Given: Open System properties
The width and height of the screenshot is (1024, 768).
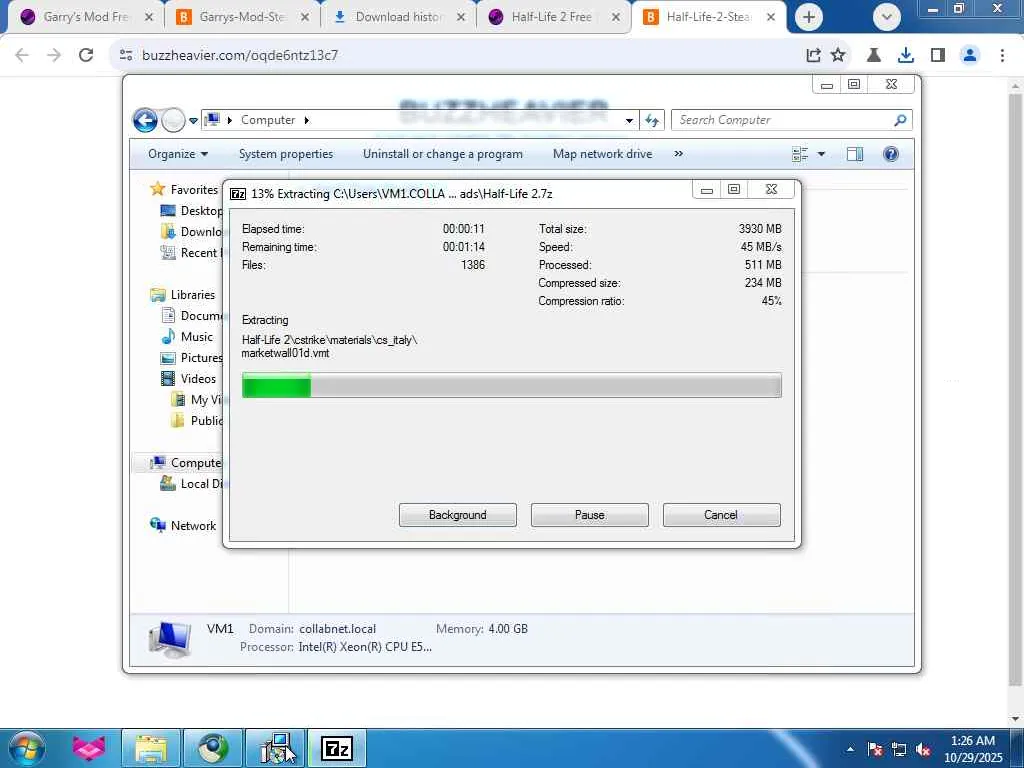Looking at the screenshot, I should pyautogui.click(x=285, y=154).
